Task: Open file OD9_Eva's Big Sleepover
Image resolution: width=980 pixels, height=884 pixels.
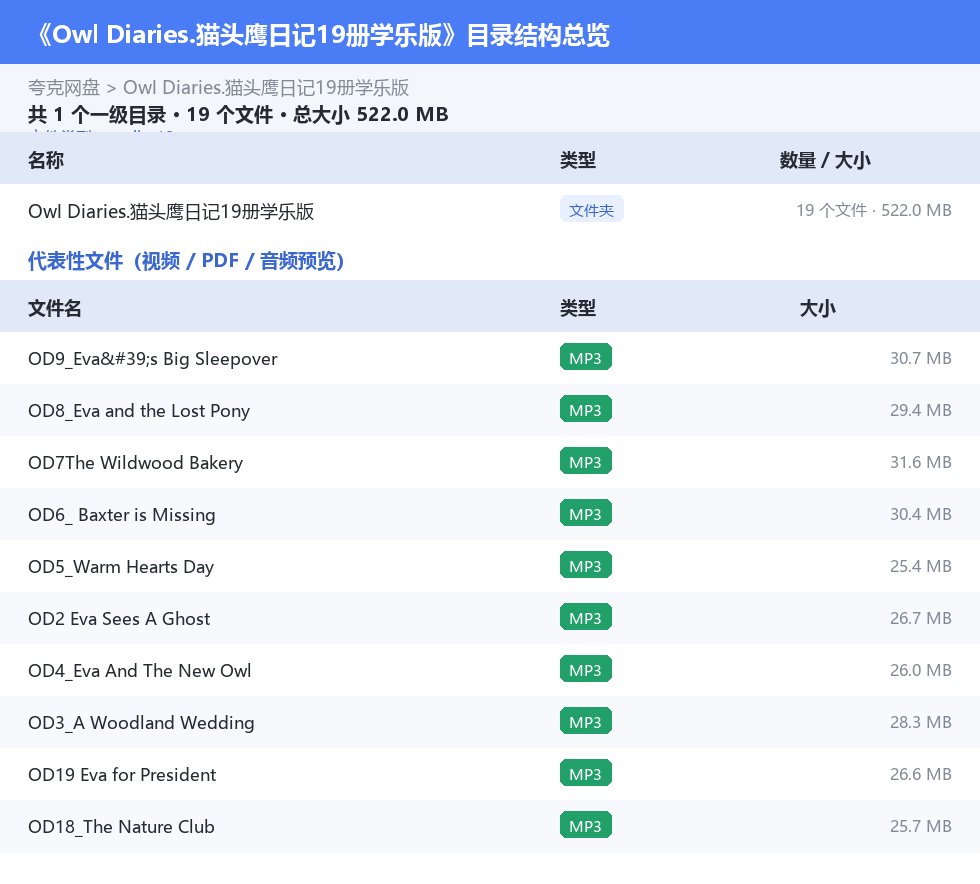Action: coord(152,359)
